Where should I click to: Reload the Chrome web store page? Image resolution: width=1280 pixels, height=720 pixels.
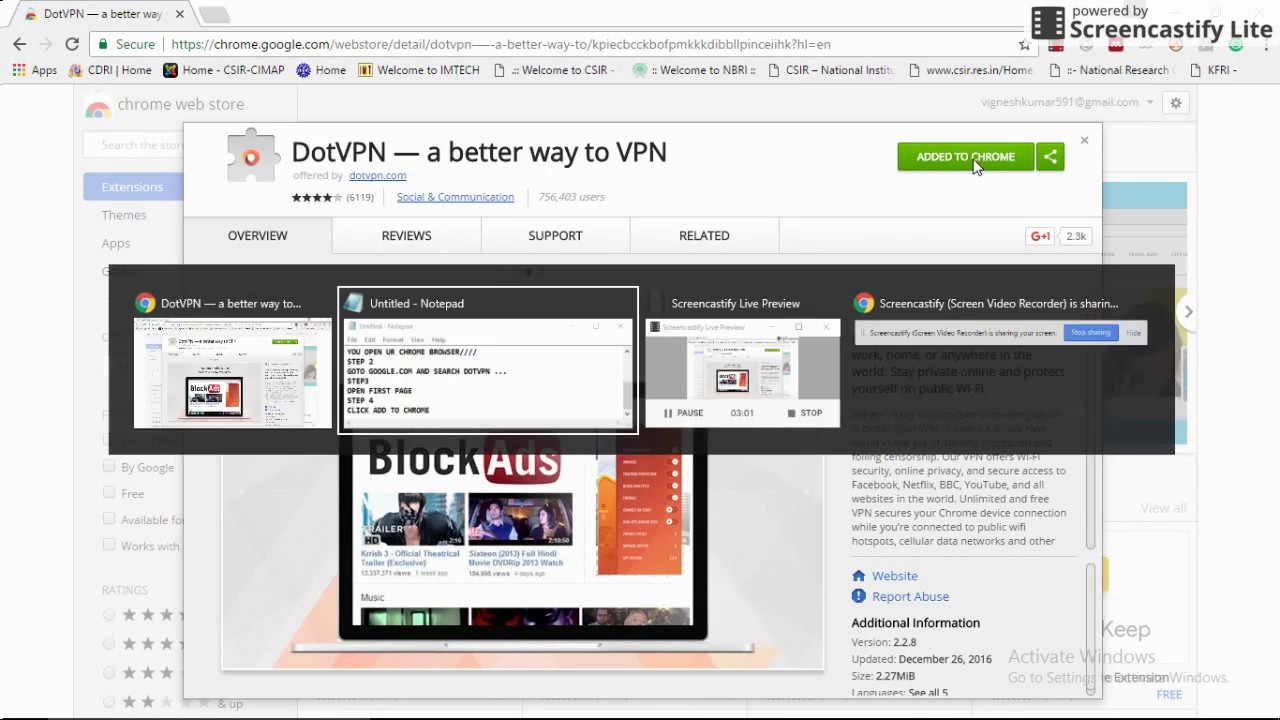click(72, 44)
